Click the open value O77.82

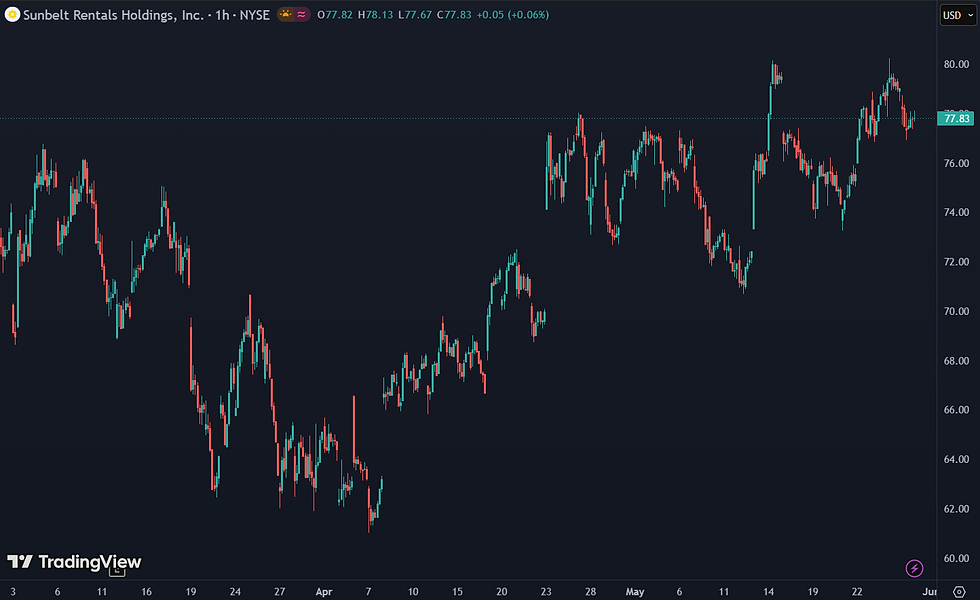[335, 15]
